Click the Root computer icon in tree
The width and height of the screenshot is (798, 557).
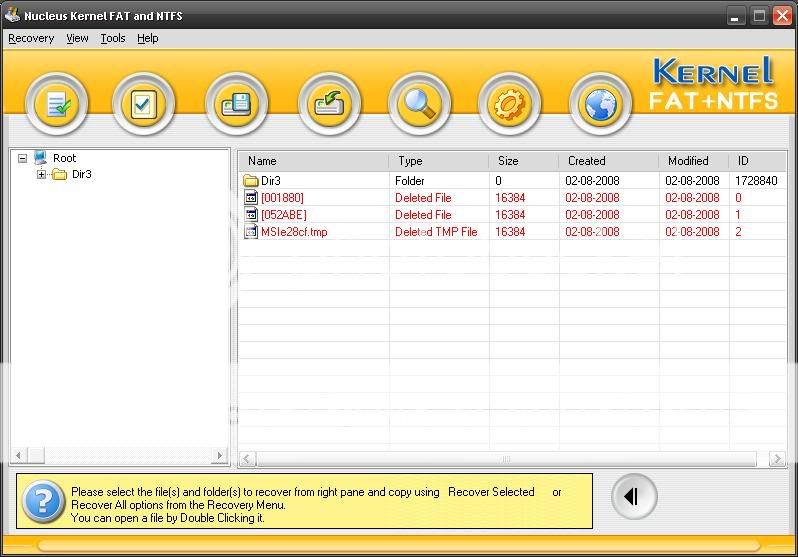[41, 158]
